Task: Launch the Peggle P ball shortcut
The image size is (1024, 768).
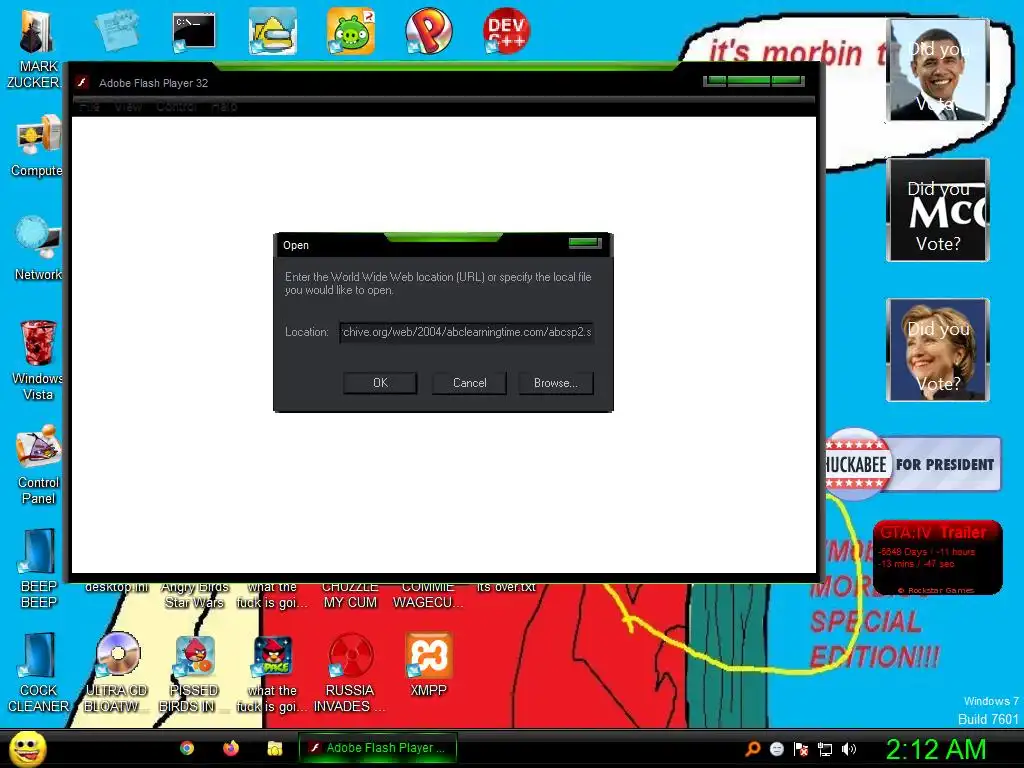Action: pos(428,31)
